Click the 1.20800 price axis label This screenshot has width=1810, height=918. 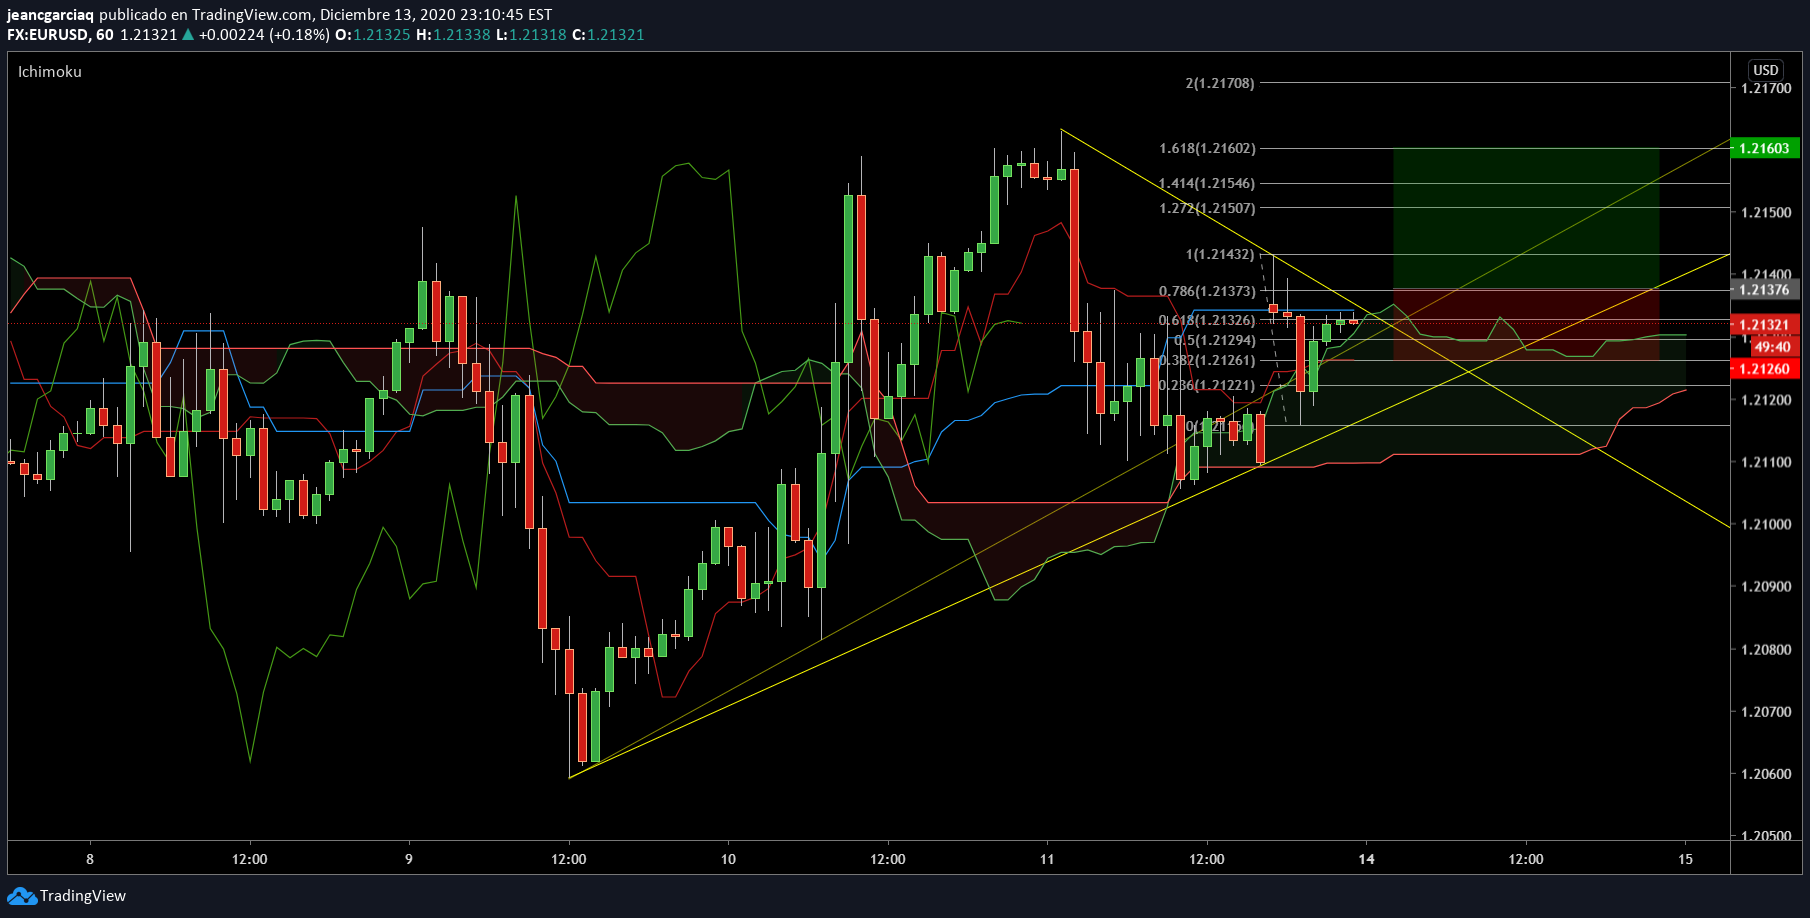1766,649
